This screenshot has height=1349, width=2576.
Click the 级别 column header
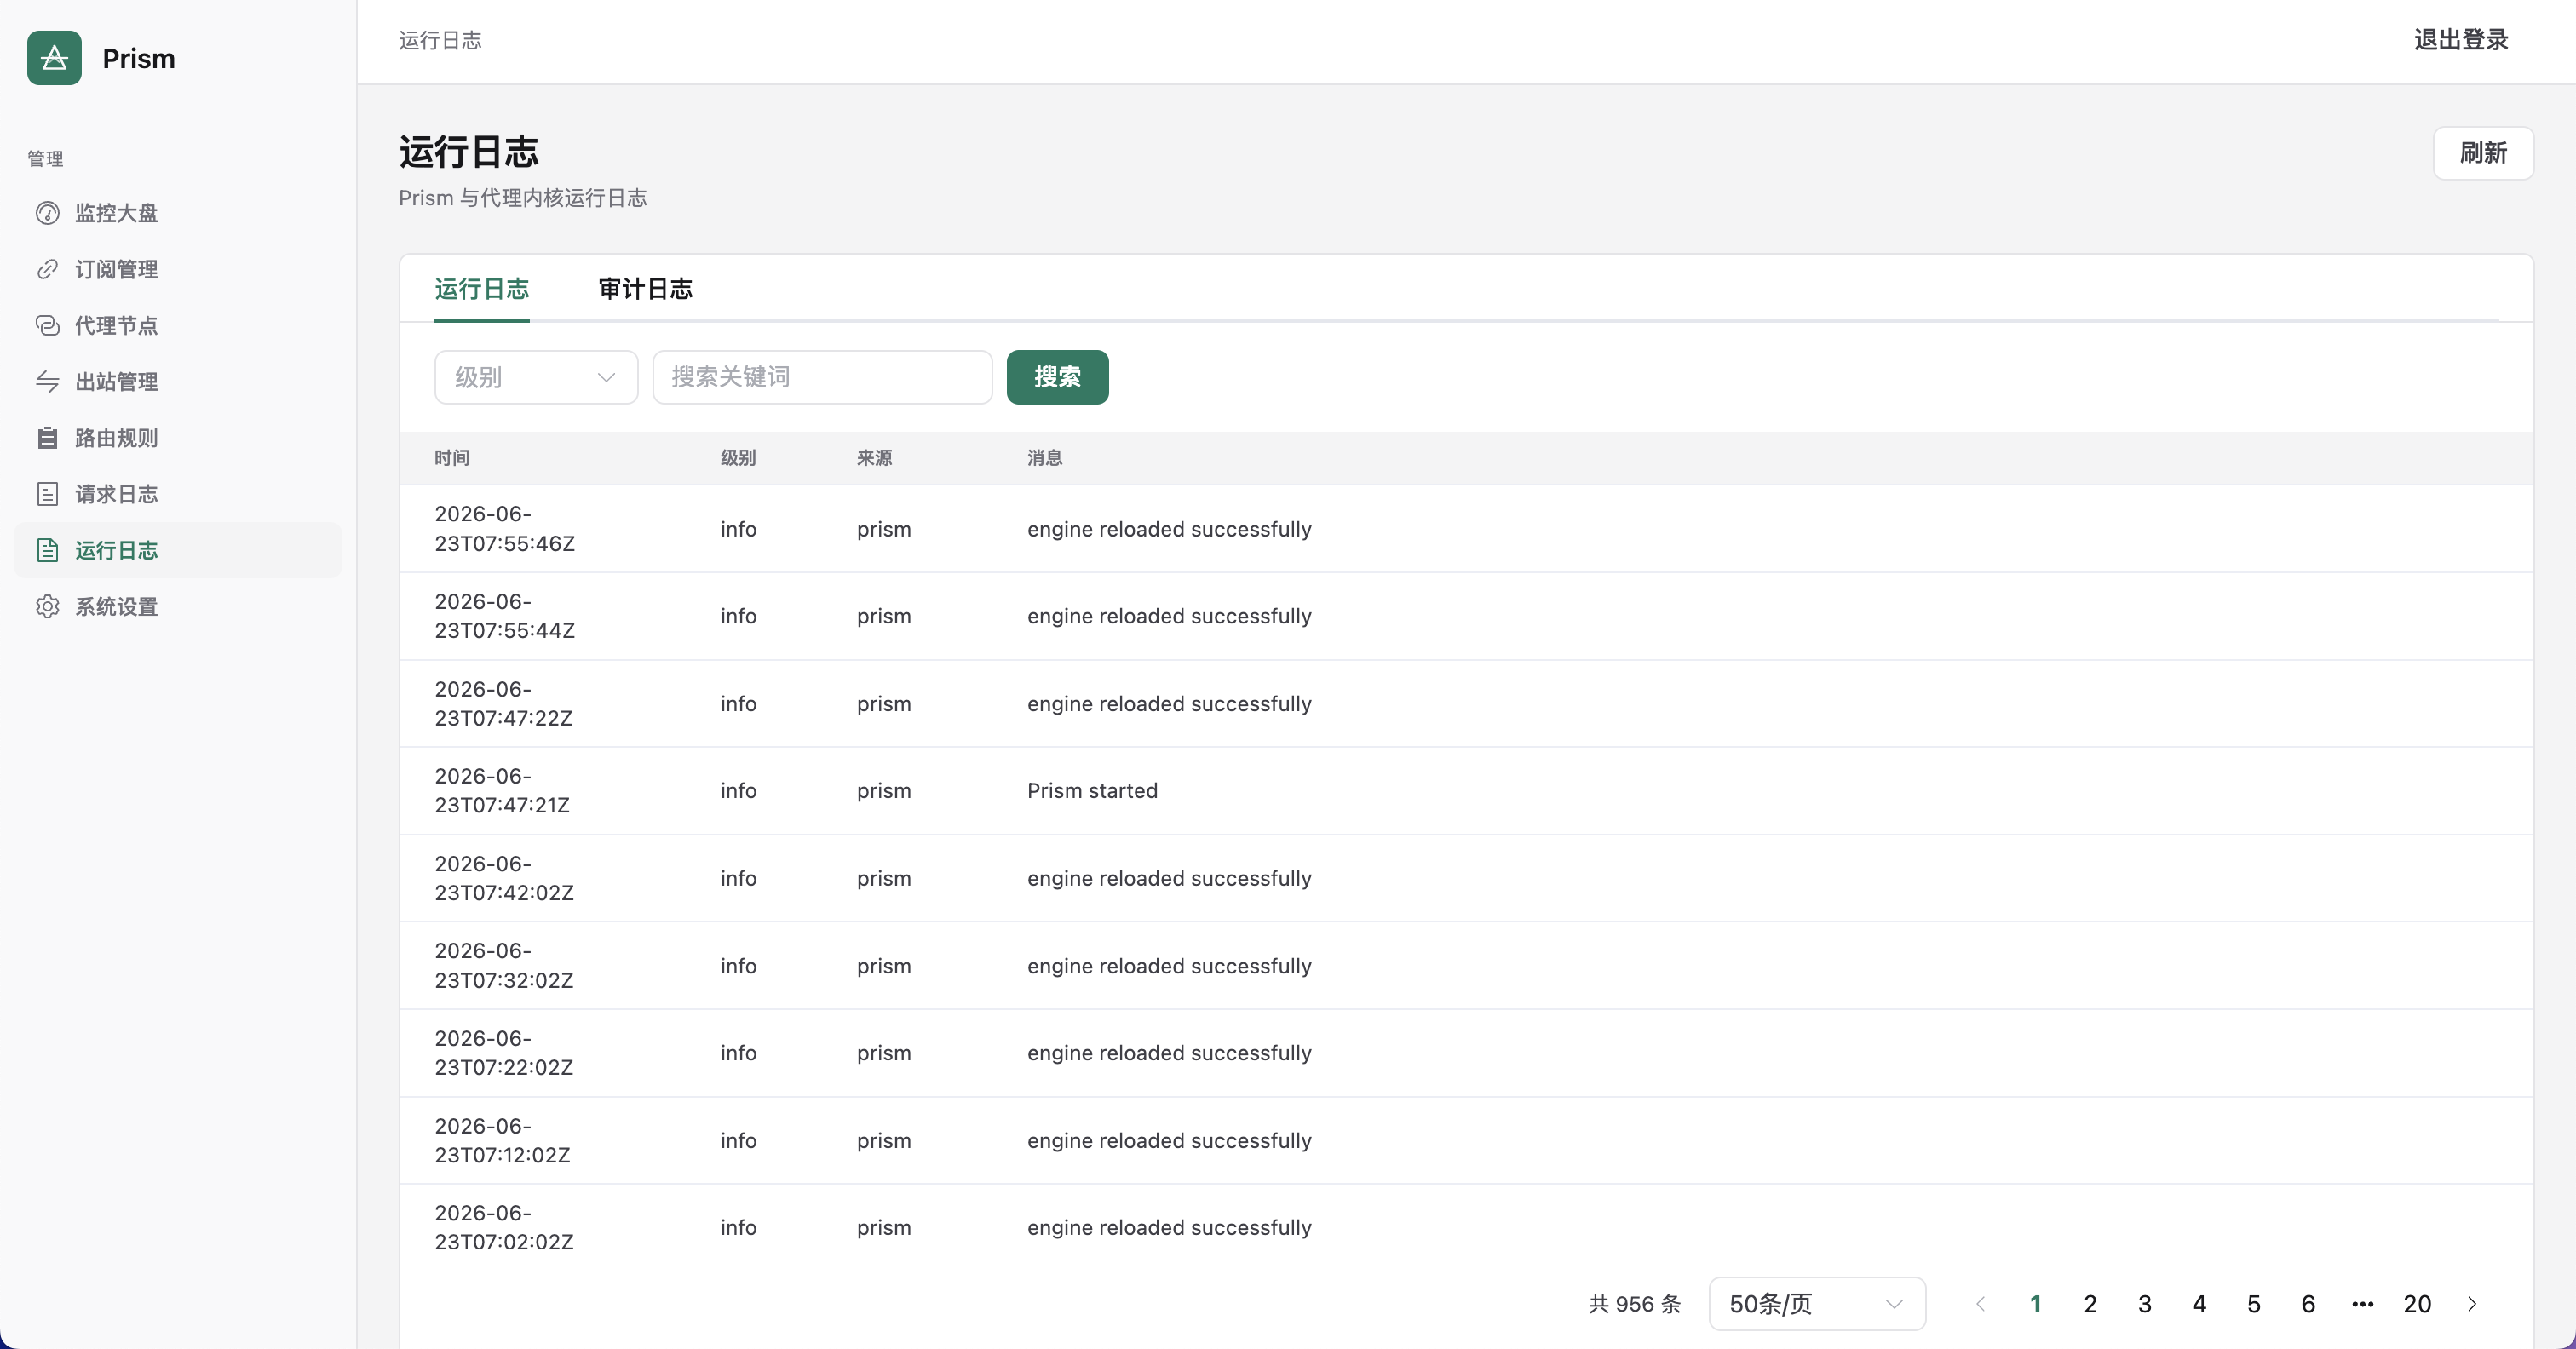738,458
